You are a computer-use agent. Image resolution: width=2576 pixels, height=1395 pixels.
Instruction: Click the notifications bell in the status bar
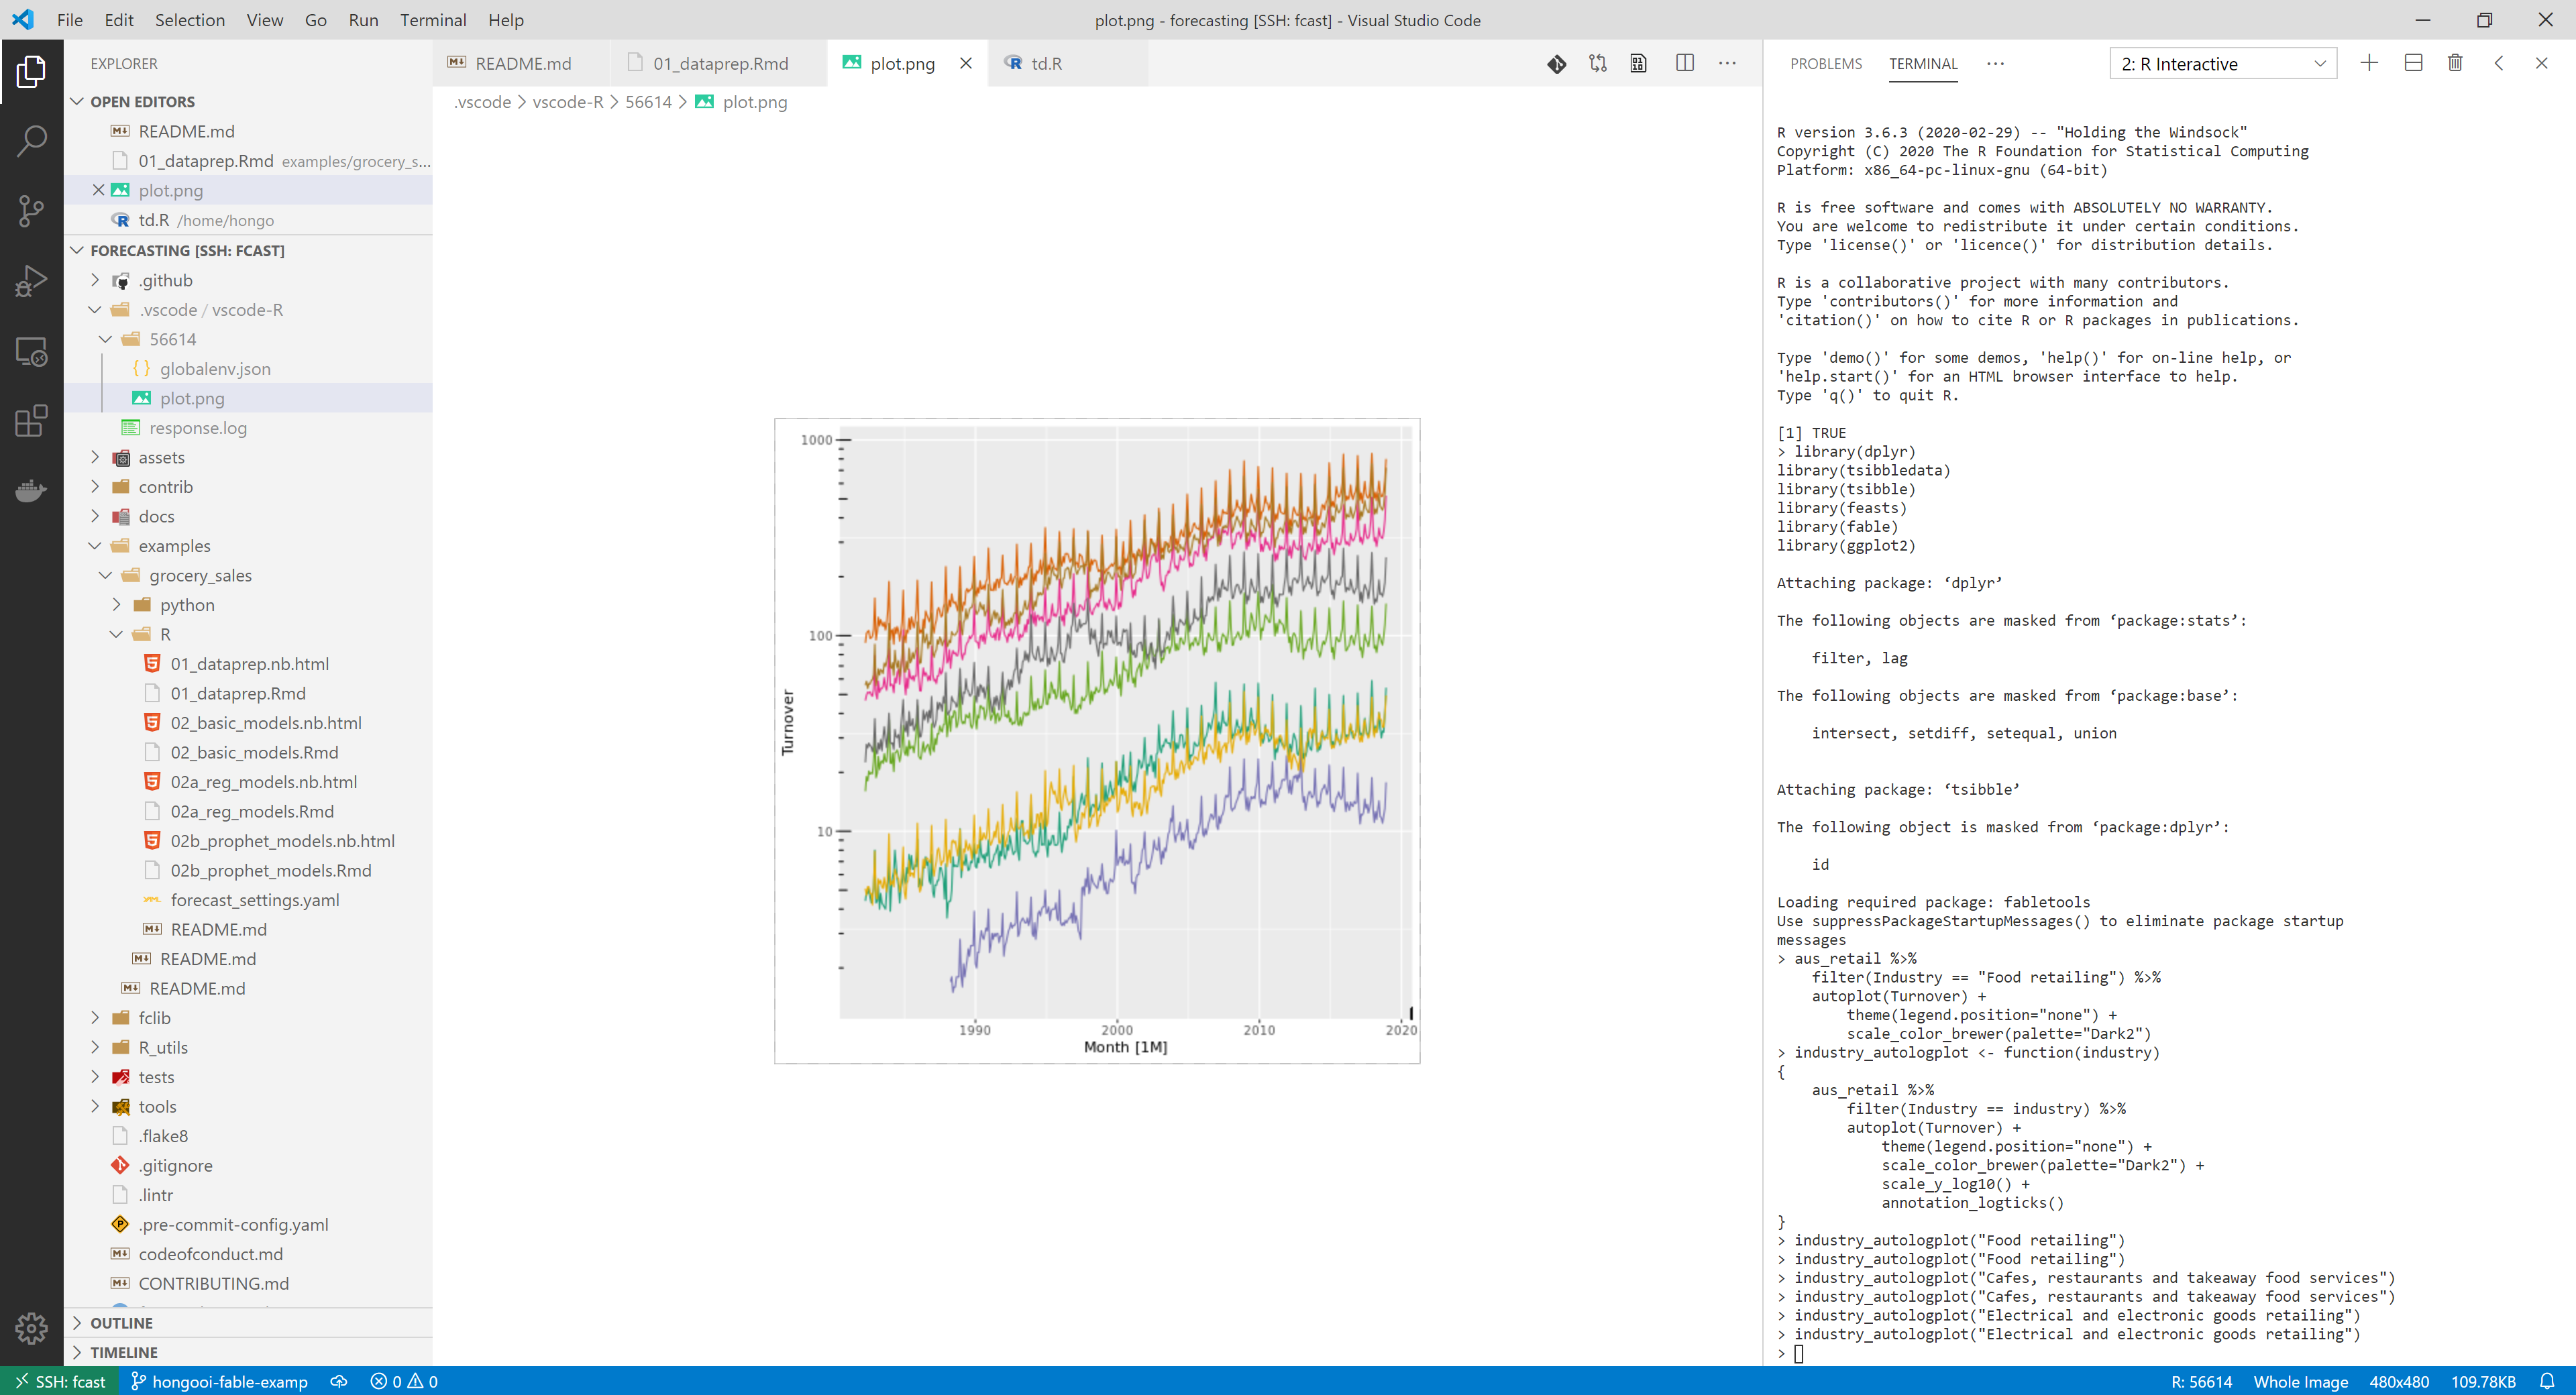pyautogui.click(x=2554, y=1381)
